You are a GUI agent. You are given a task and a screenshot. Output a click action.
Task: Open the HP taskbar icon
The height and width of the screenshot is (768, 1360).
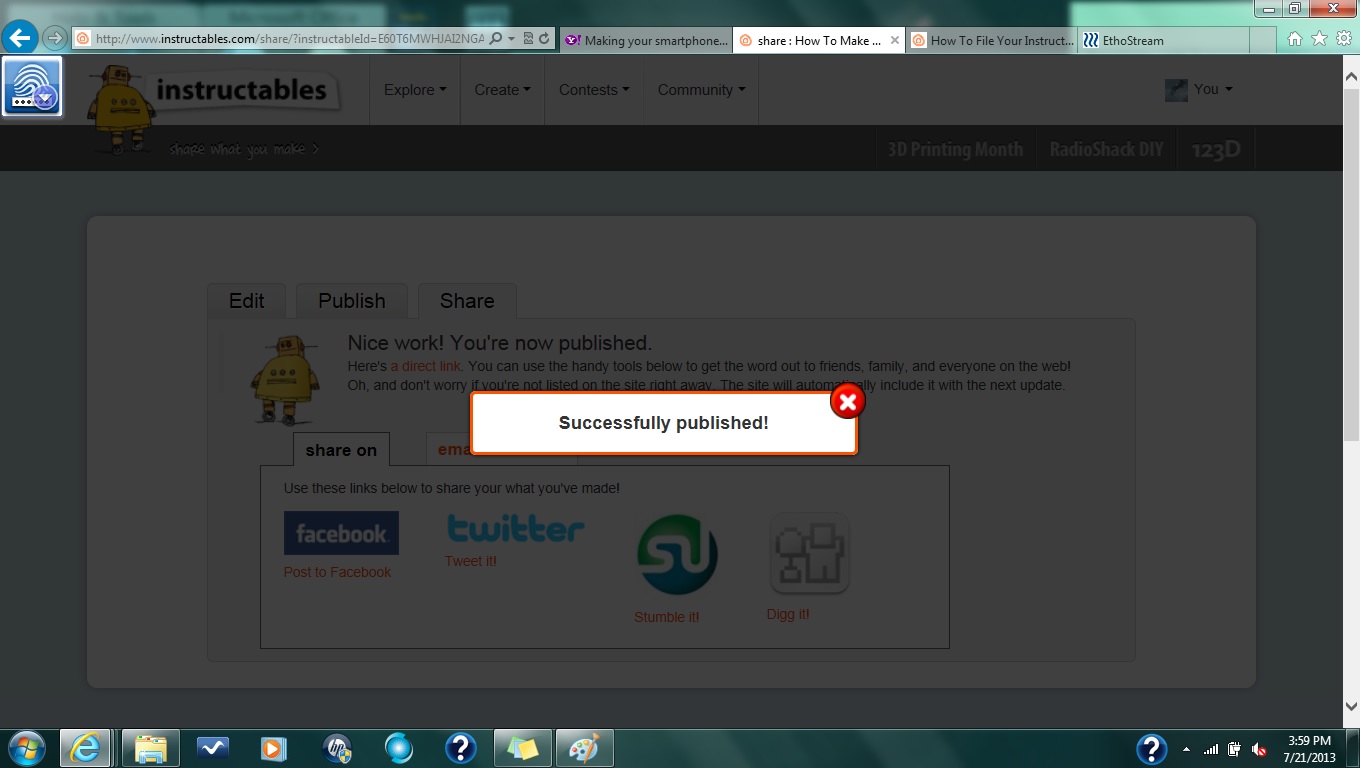point(337,748)
